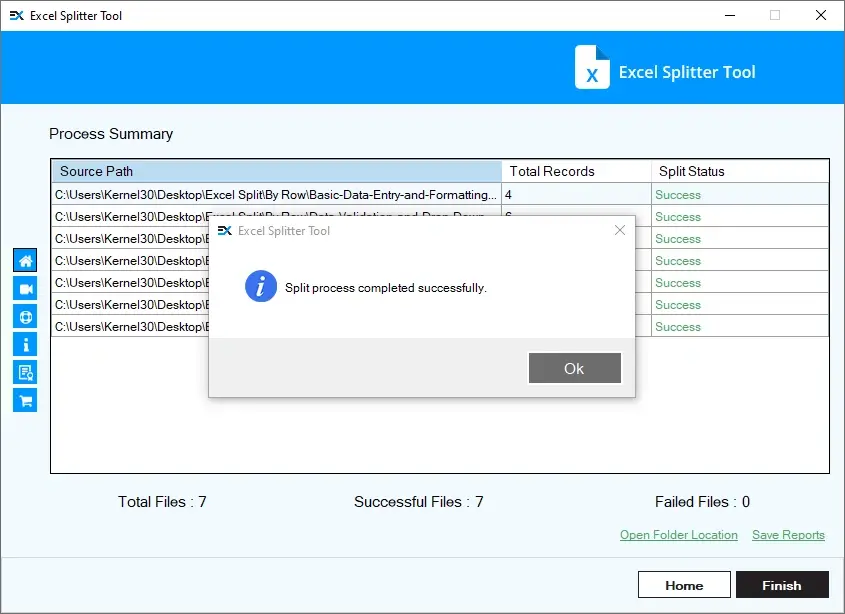
Task: Open the shopping cart purchase icon
Action: pyautogui.click(x=25, y=401)
